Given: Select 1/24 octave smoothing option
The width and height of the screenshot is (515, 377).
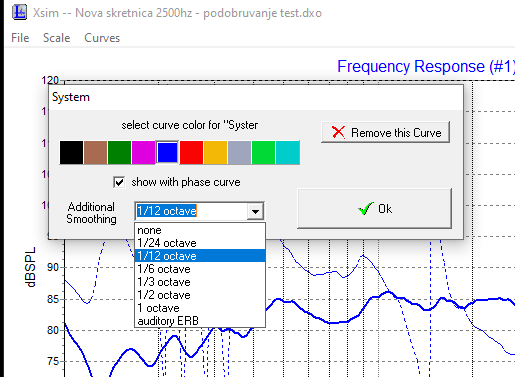Looking at the screenshot, I should click(200, 243).
